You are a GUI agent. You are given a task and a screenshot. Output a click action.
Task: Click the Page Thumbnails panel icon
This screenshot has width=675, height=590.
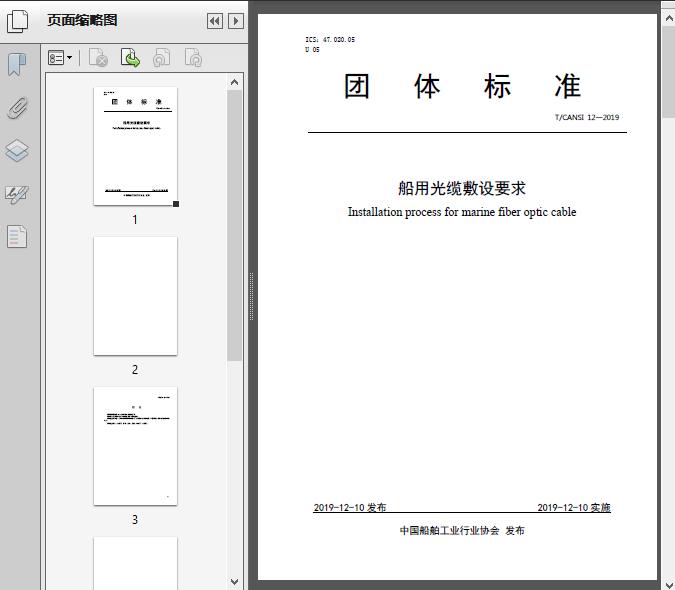[17, 21]
